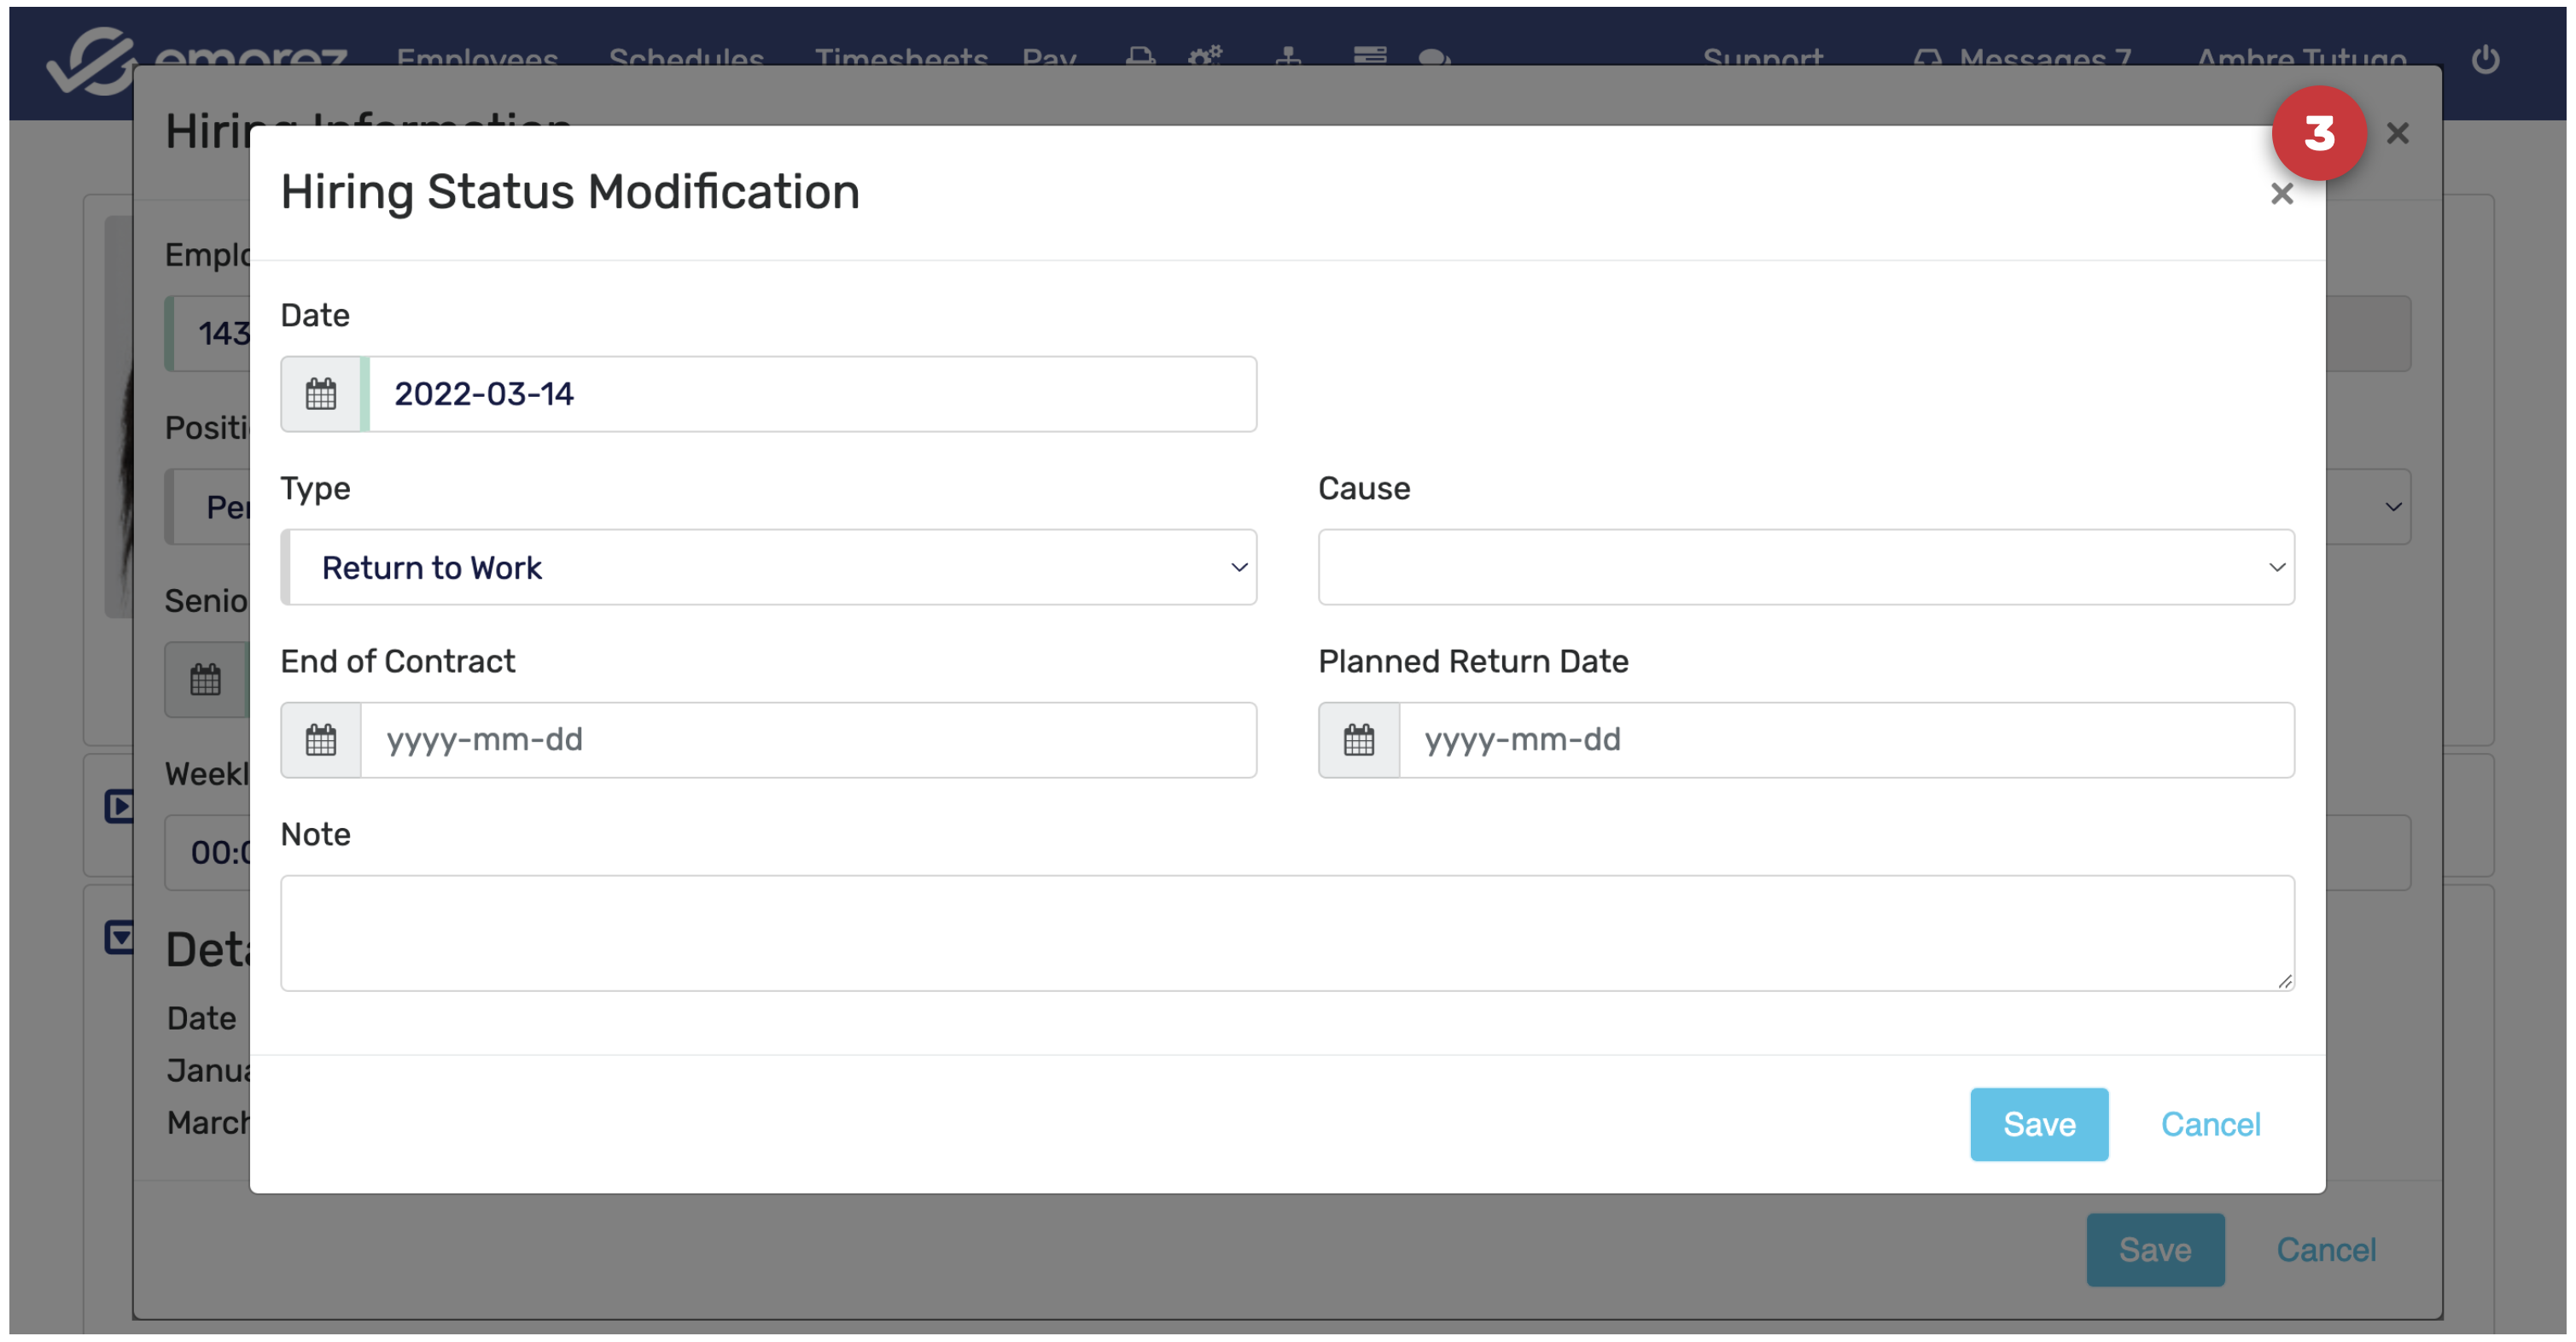This screenshot has width=2576, height=1342.
Task: Click the settings gears icon in navbar
Action: (1204, 56)
